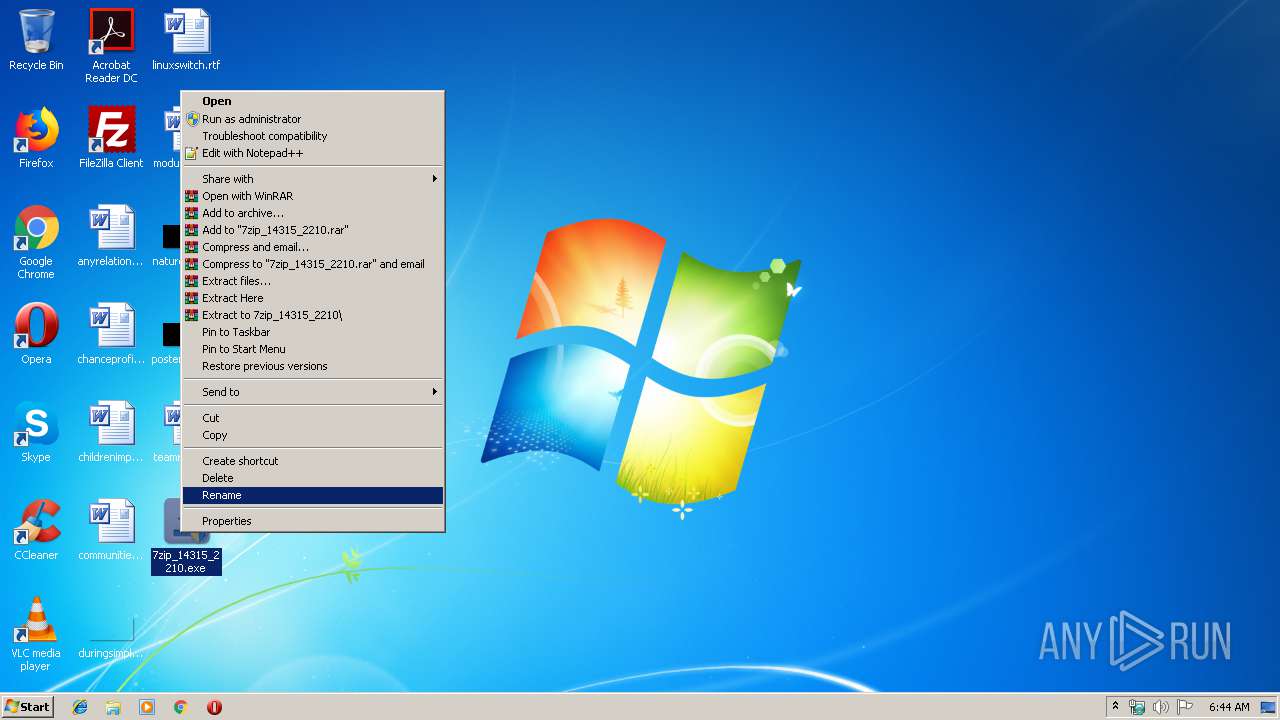The width and height of the screenshot is (1280, 720).
Task: Choose Add to archive...
Action: point(312,213)
